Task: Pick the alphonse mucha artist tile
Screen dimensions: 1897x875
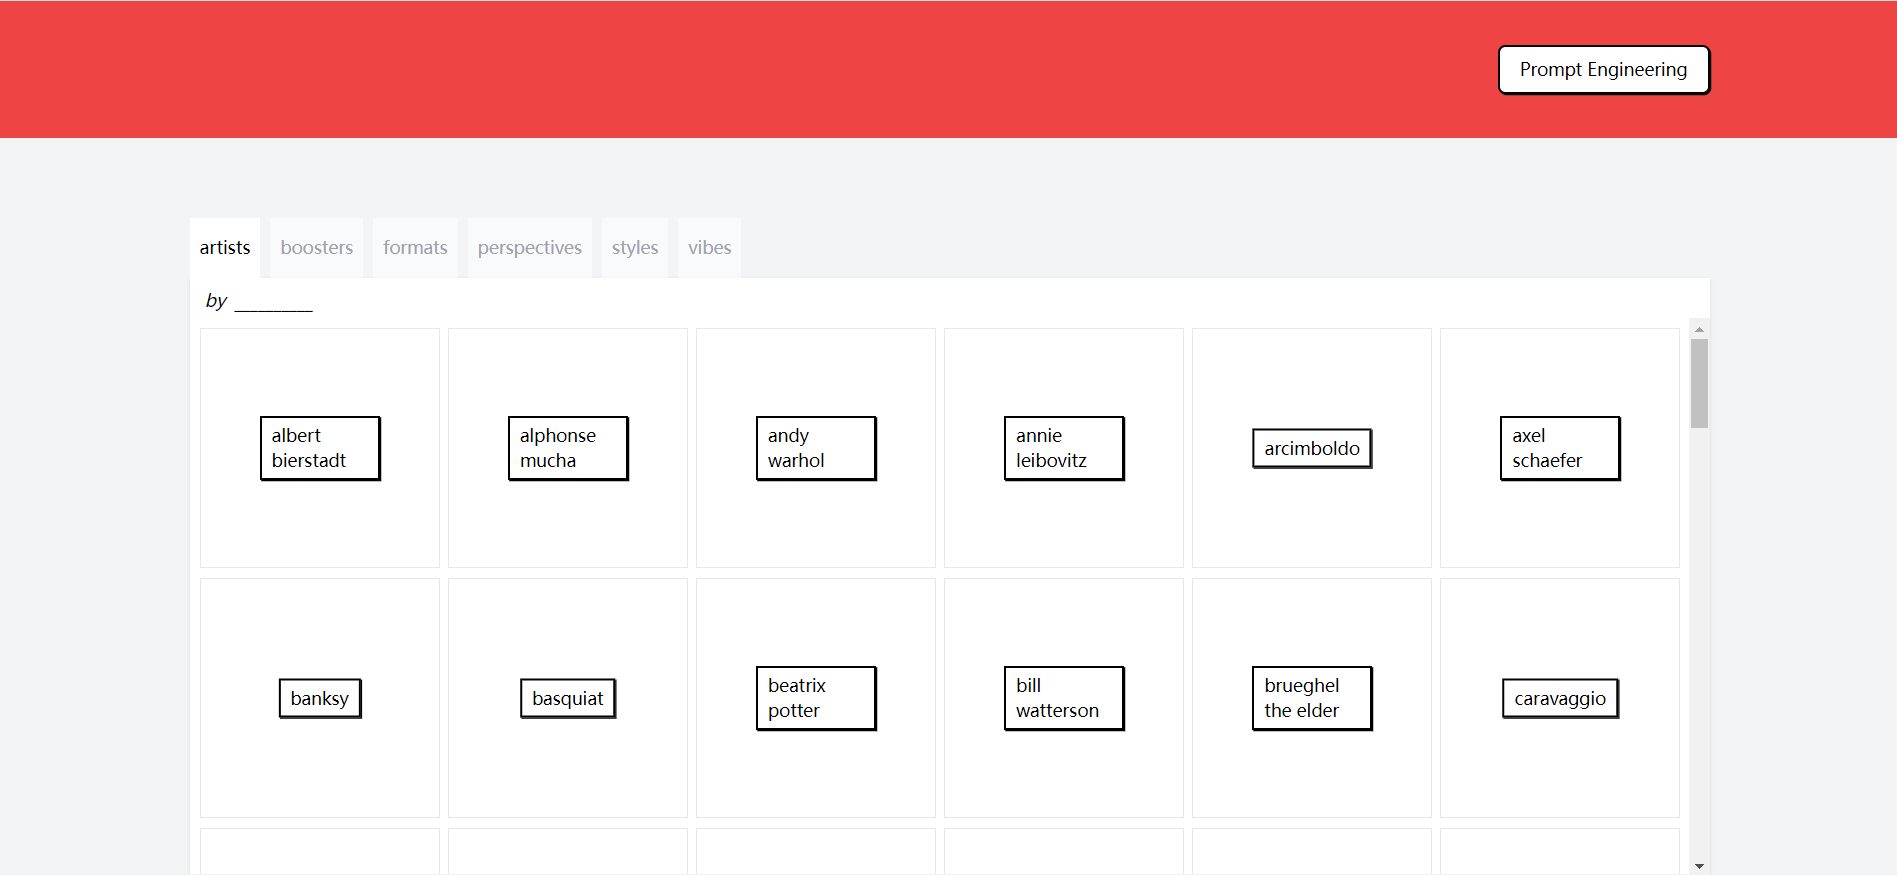Action: tap(568, 448)
